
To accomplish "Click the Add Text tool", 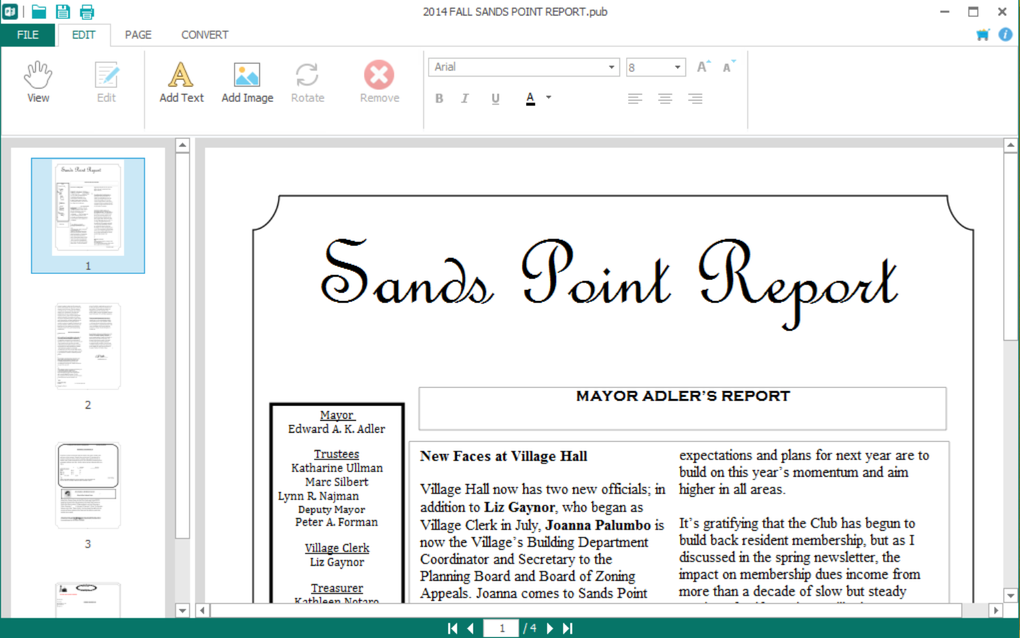I will pyautogui.click(x=181, y=82).
